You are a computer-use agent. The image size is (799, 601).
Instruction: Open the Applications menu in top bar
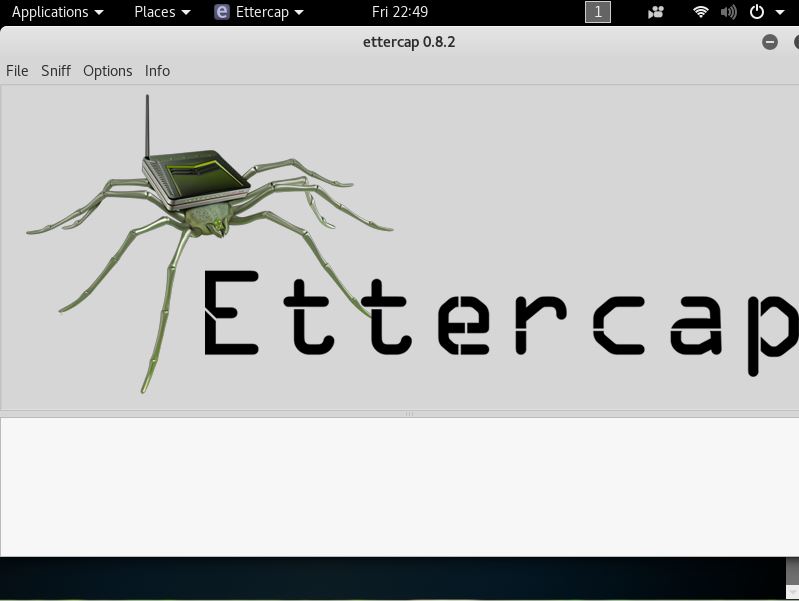tap(58, 12)
